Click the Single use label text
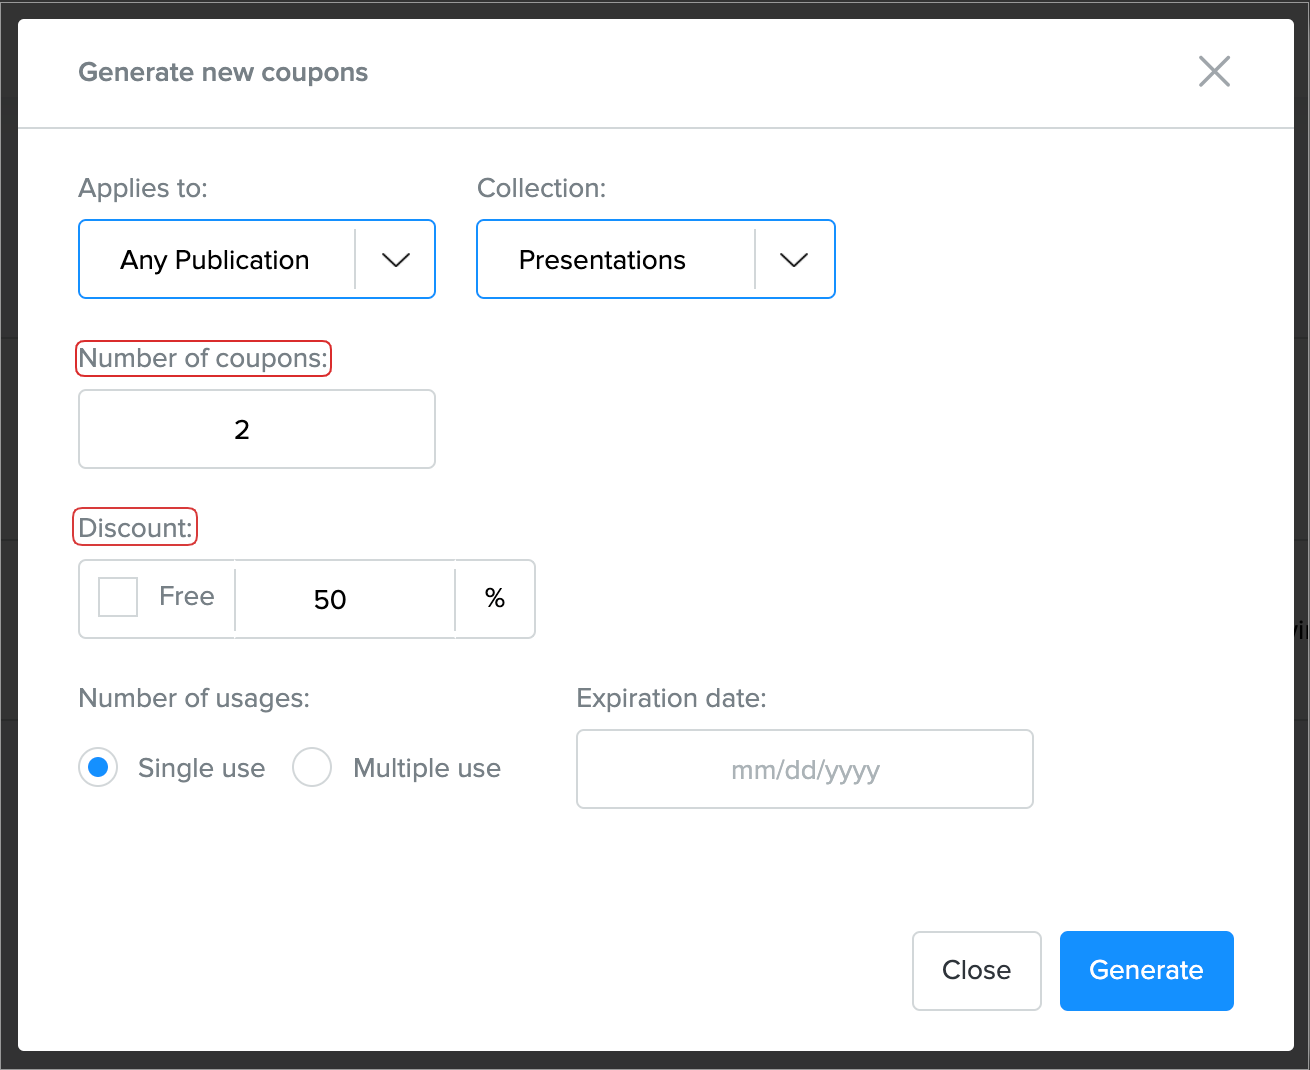 click(201, 768)
